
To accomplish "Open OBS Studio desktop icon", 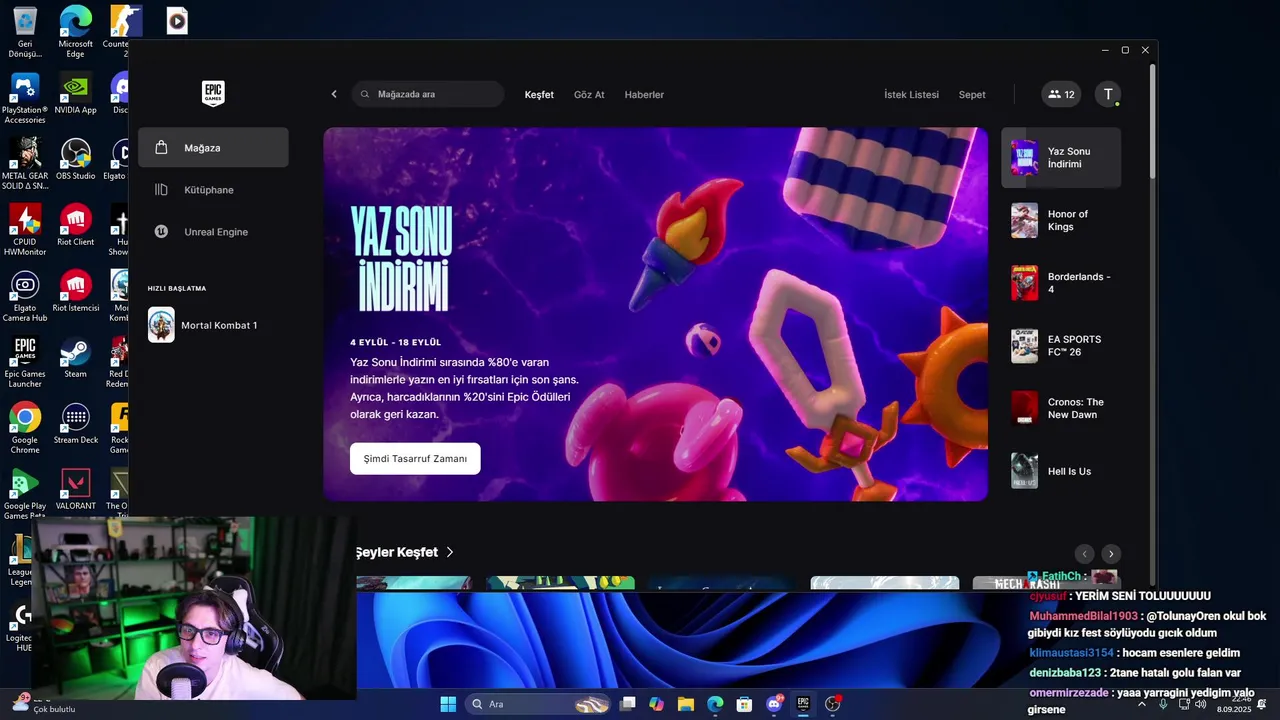I will (75, 160).
